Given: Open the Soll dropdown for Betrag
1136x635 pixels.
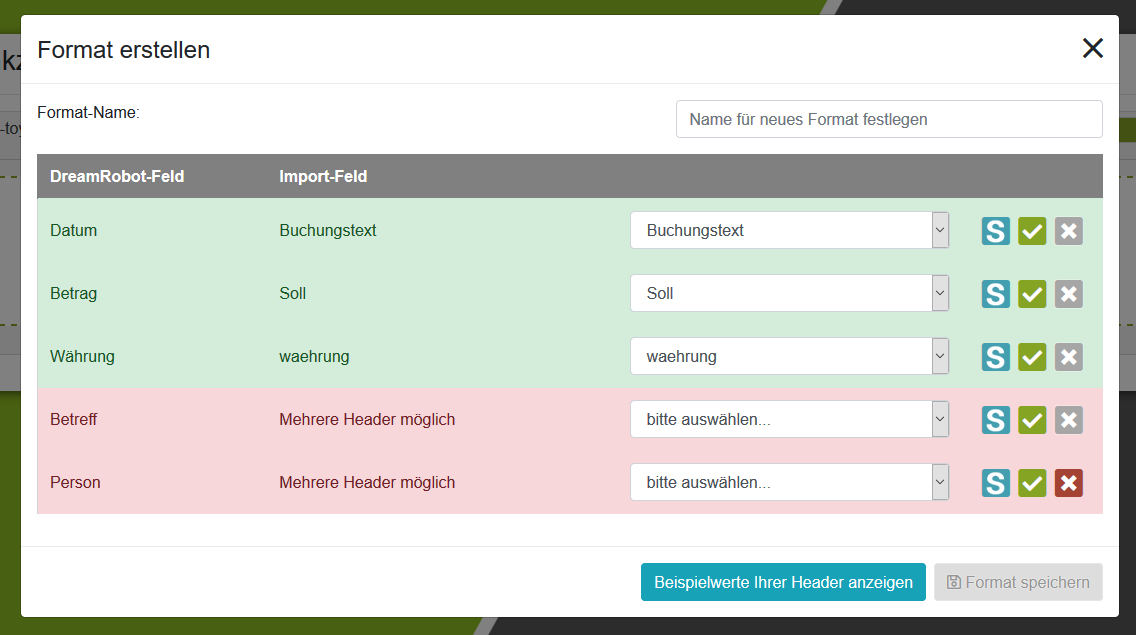Looking at the screenshot, I should [x=789, y=294].
